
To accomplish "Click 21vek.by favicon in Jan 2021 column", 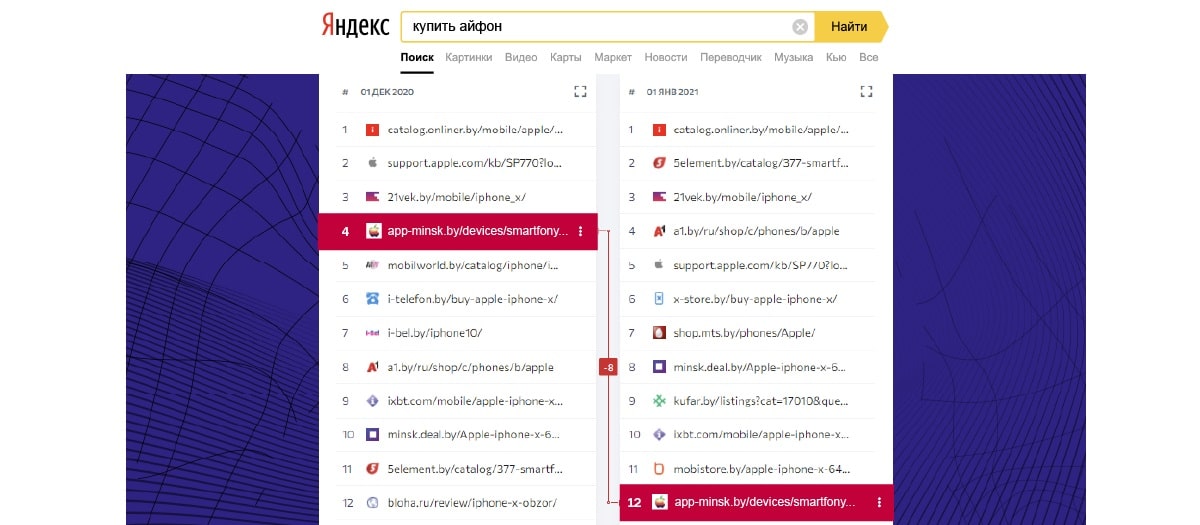I will click(x=659, y=197).
